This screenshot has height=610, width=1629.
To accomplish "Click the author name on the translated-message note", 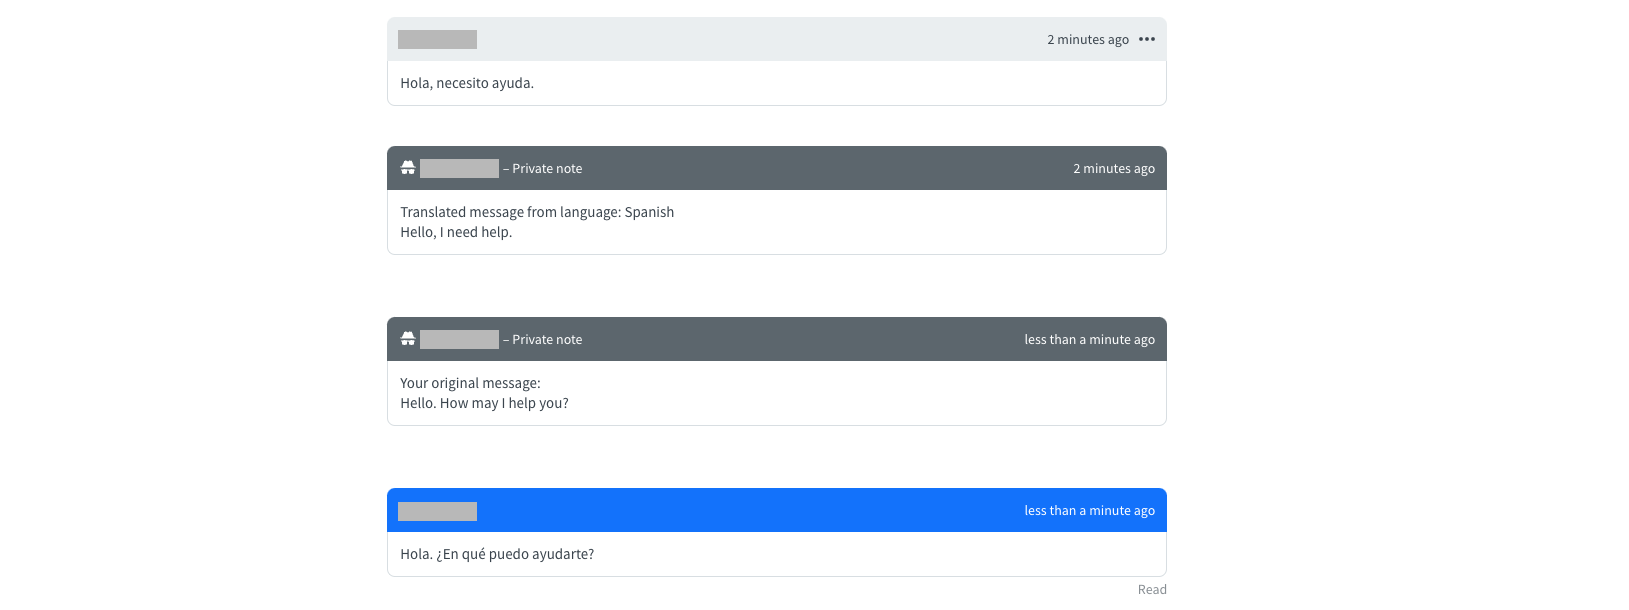I will [x=459, y=169].
